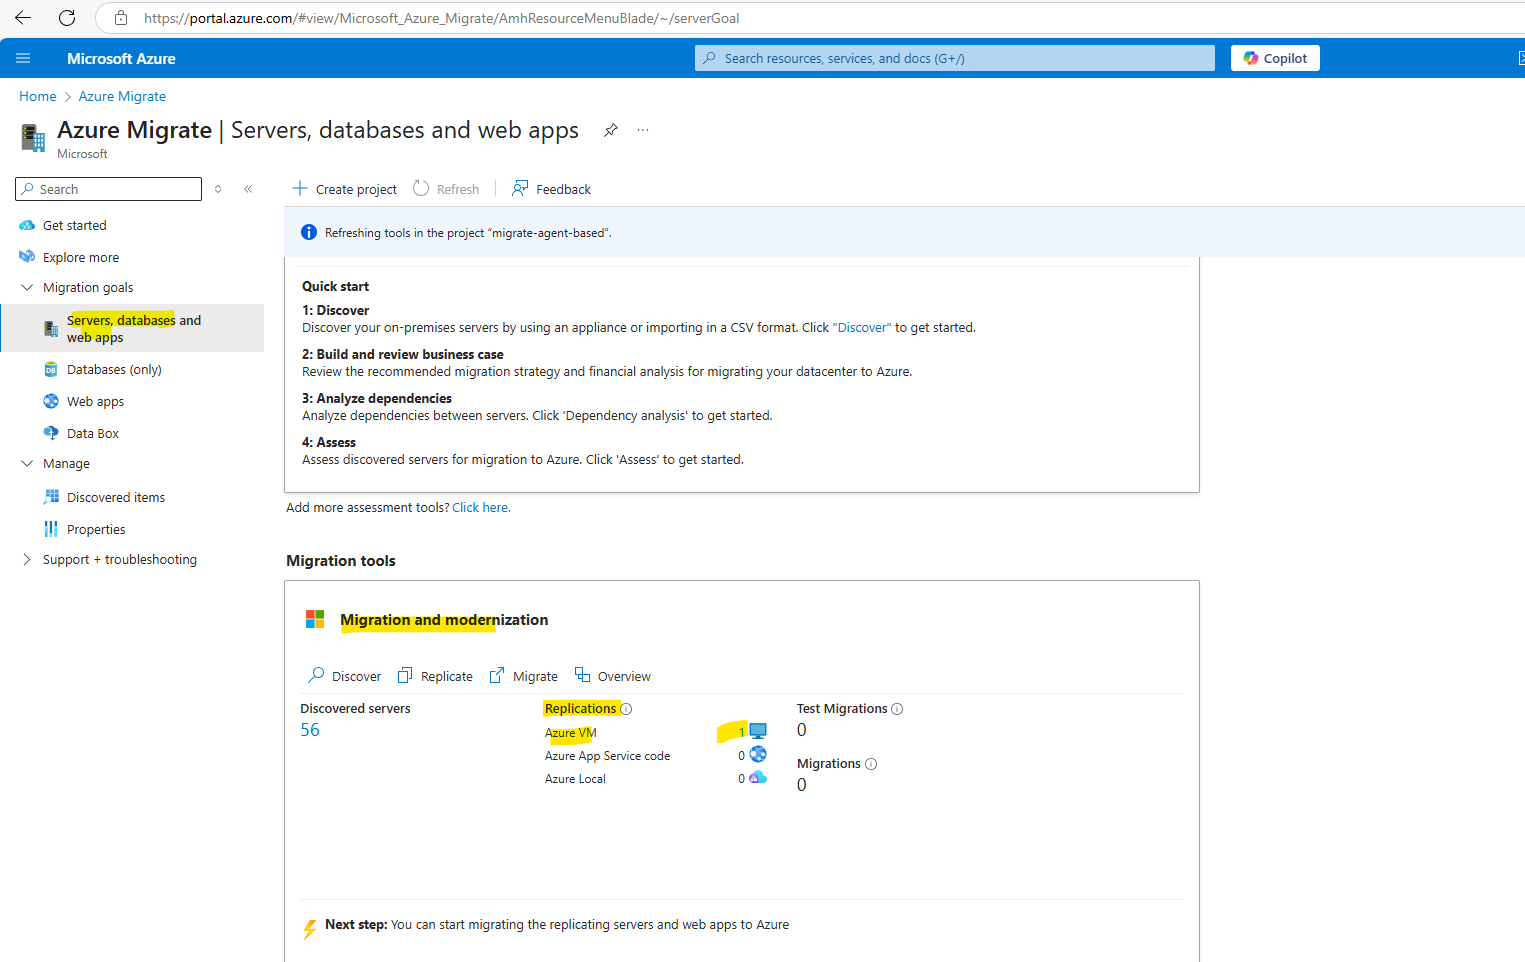Click the browser back arrow
This screenshot has height=962, width=1525.
pos(23,18)
